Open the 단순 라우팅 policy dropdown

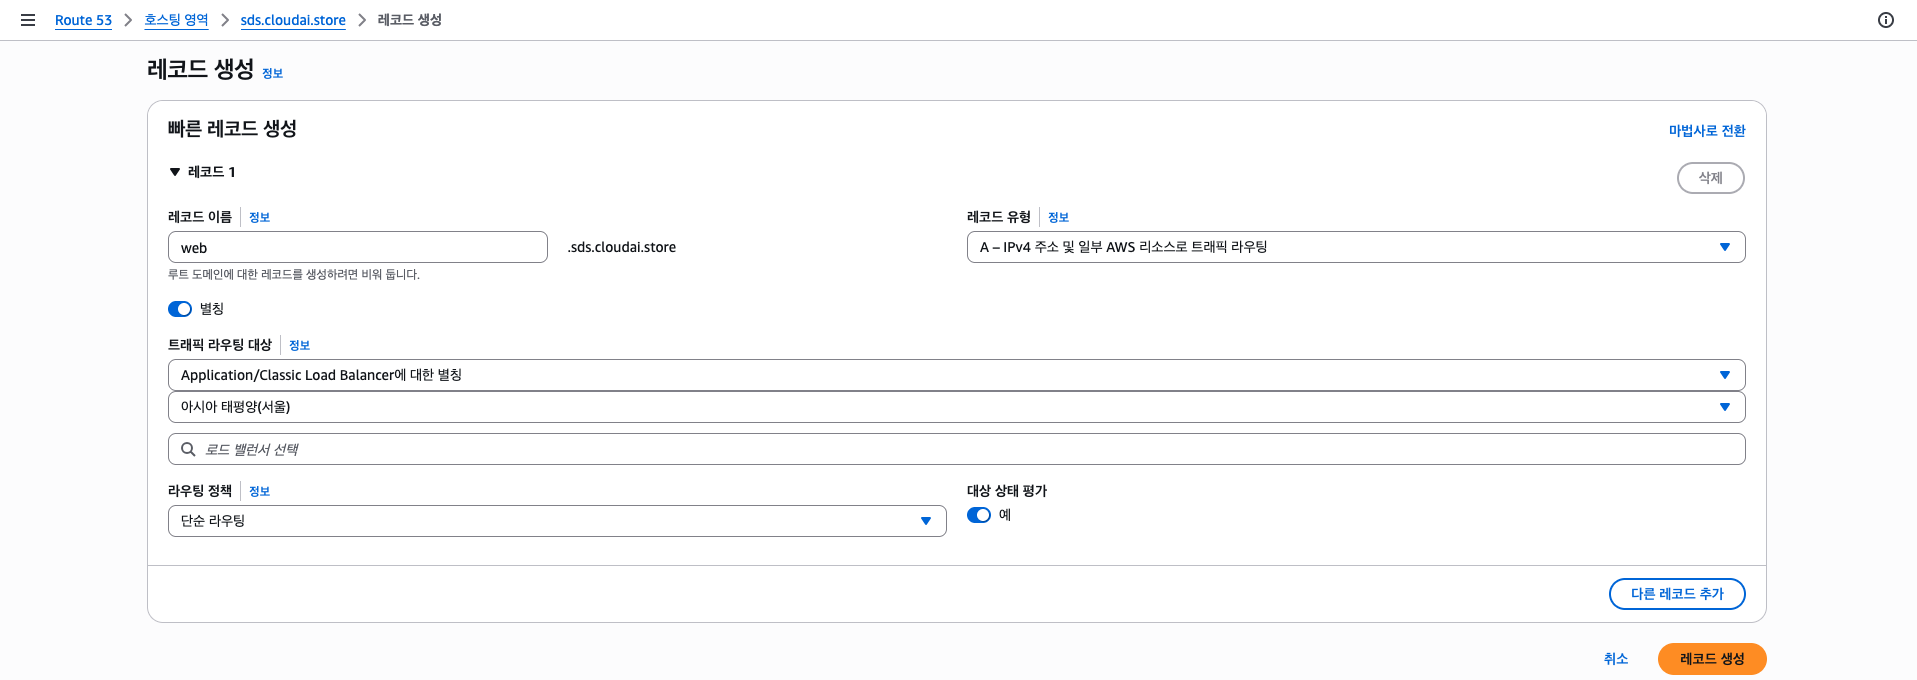coord(557,521)
